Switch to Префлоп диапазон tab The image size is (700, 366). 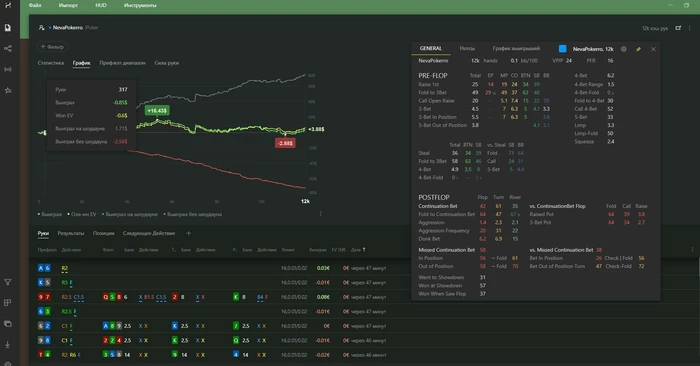[x=122, y=63]
